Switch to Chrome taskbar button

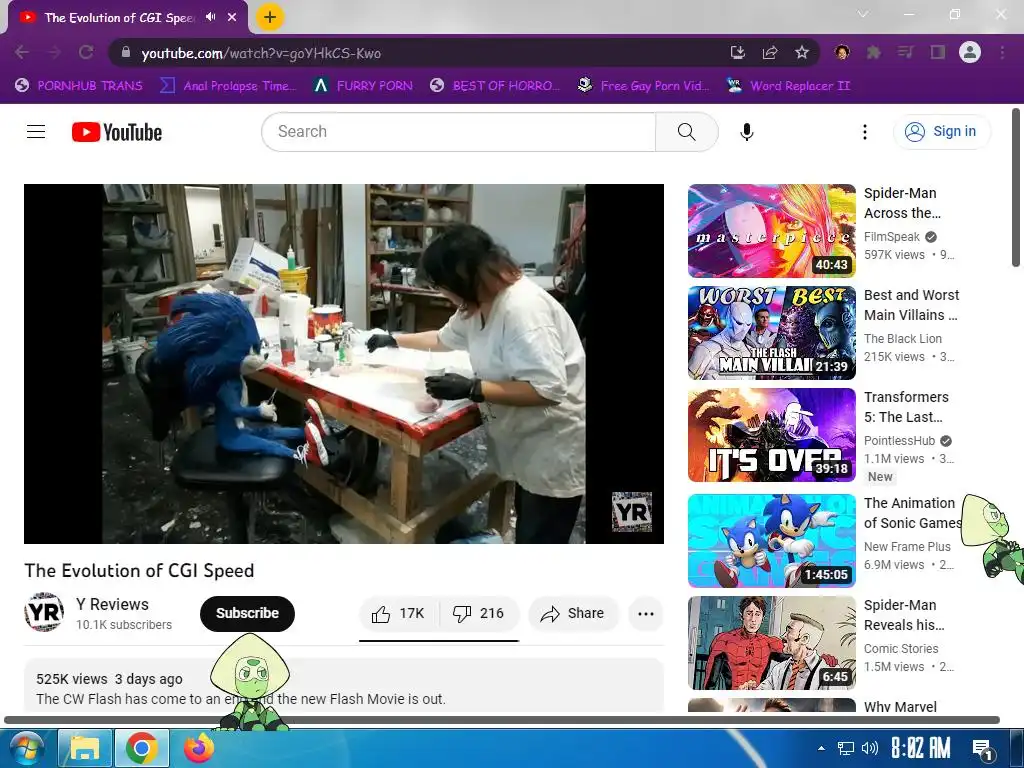(x=142, y=748)
